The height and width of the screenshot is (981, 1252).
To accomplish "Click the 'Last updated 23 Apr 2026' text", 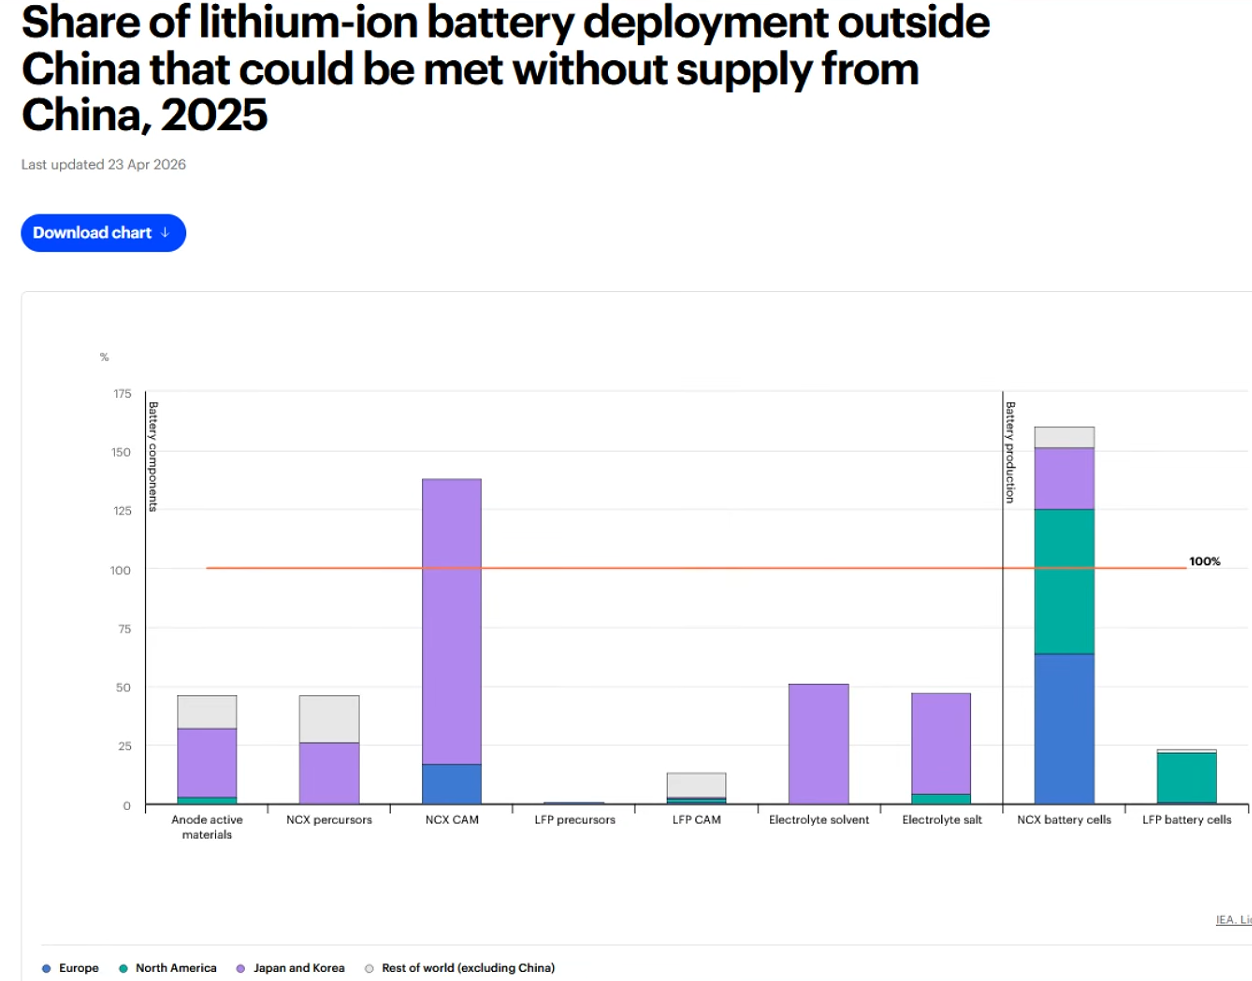I will pyautogui.click(x=104, y=165).
